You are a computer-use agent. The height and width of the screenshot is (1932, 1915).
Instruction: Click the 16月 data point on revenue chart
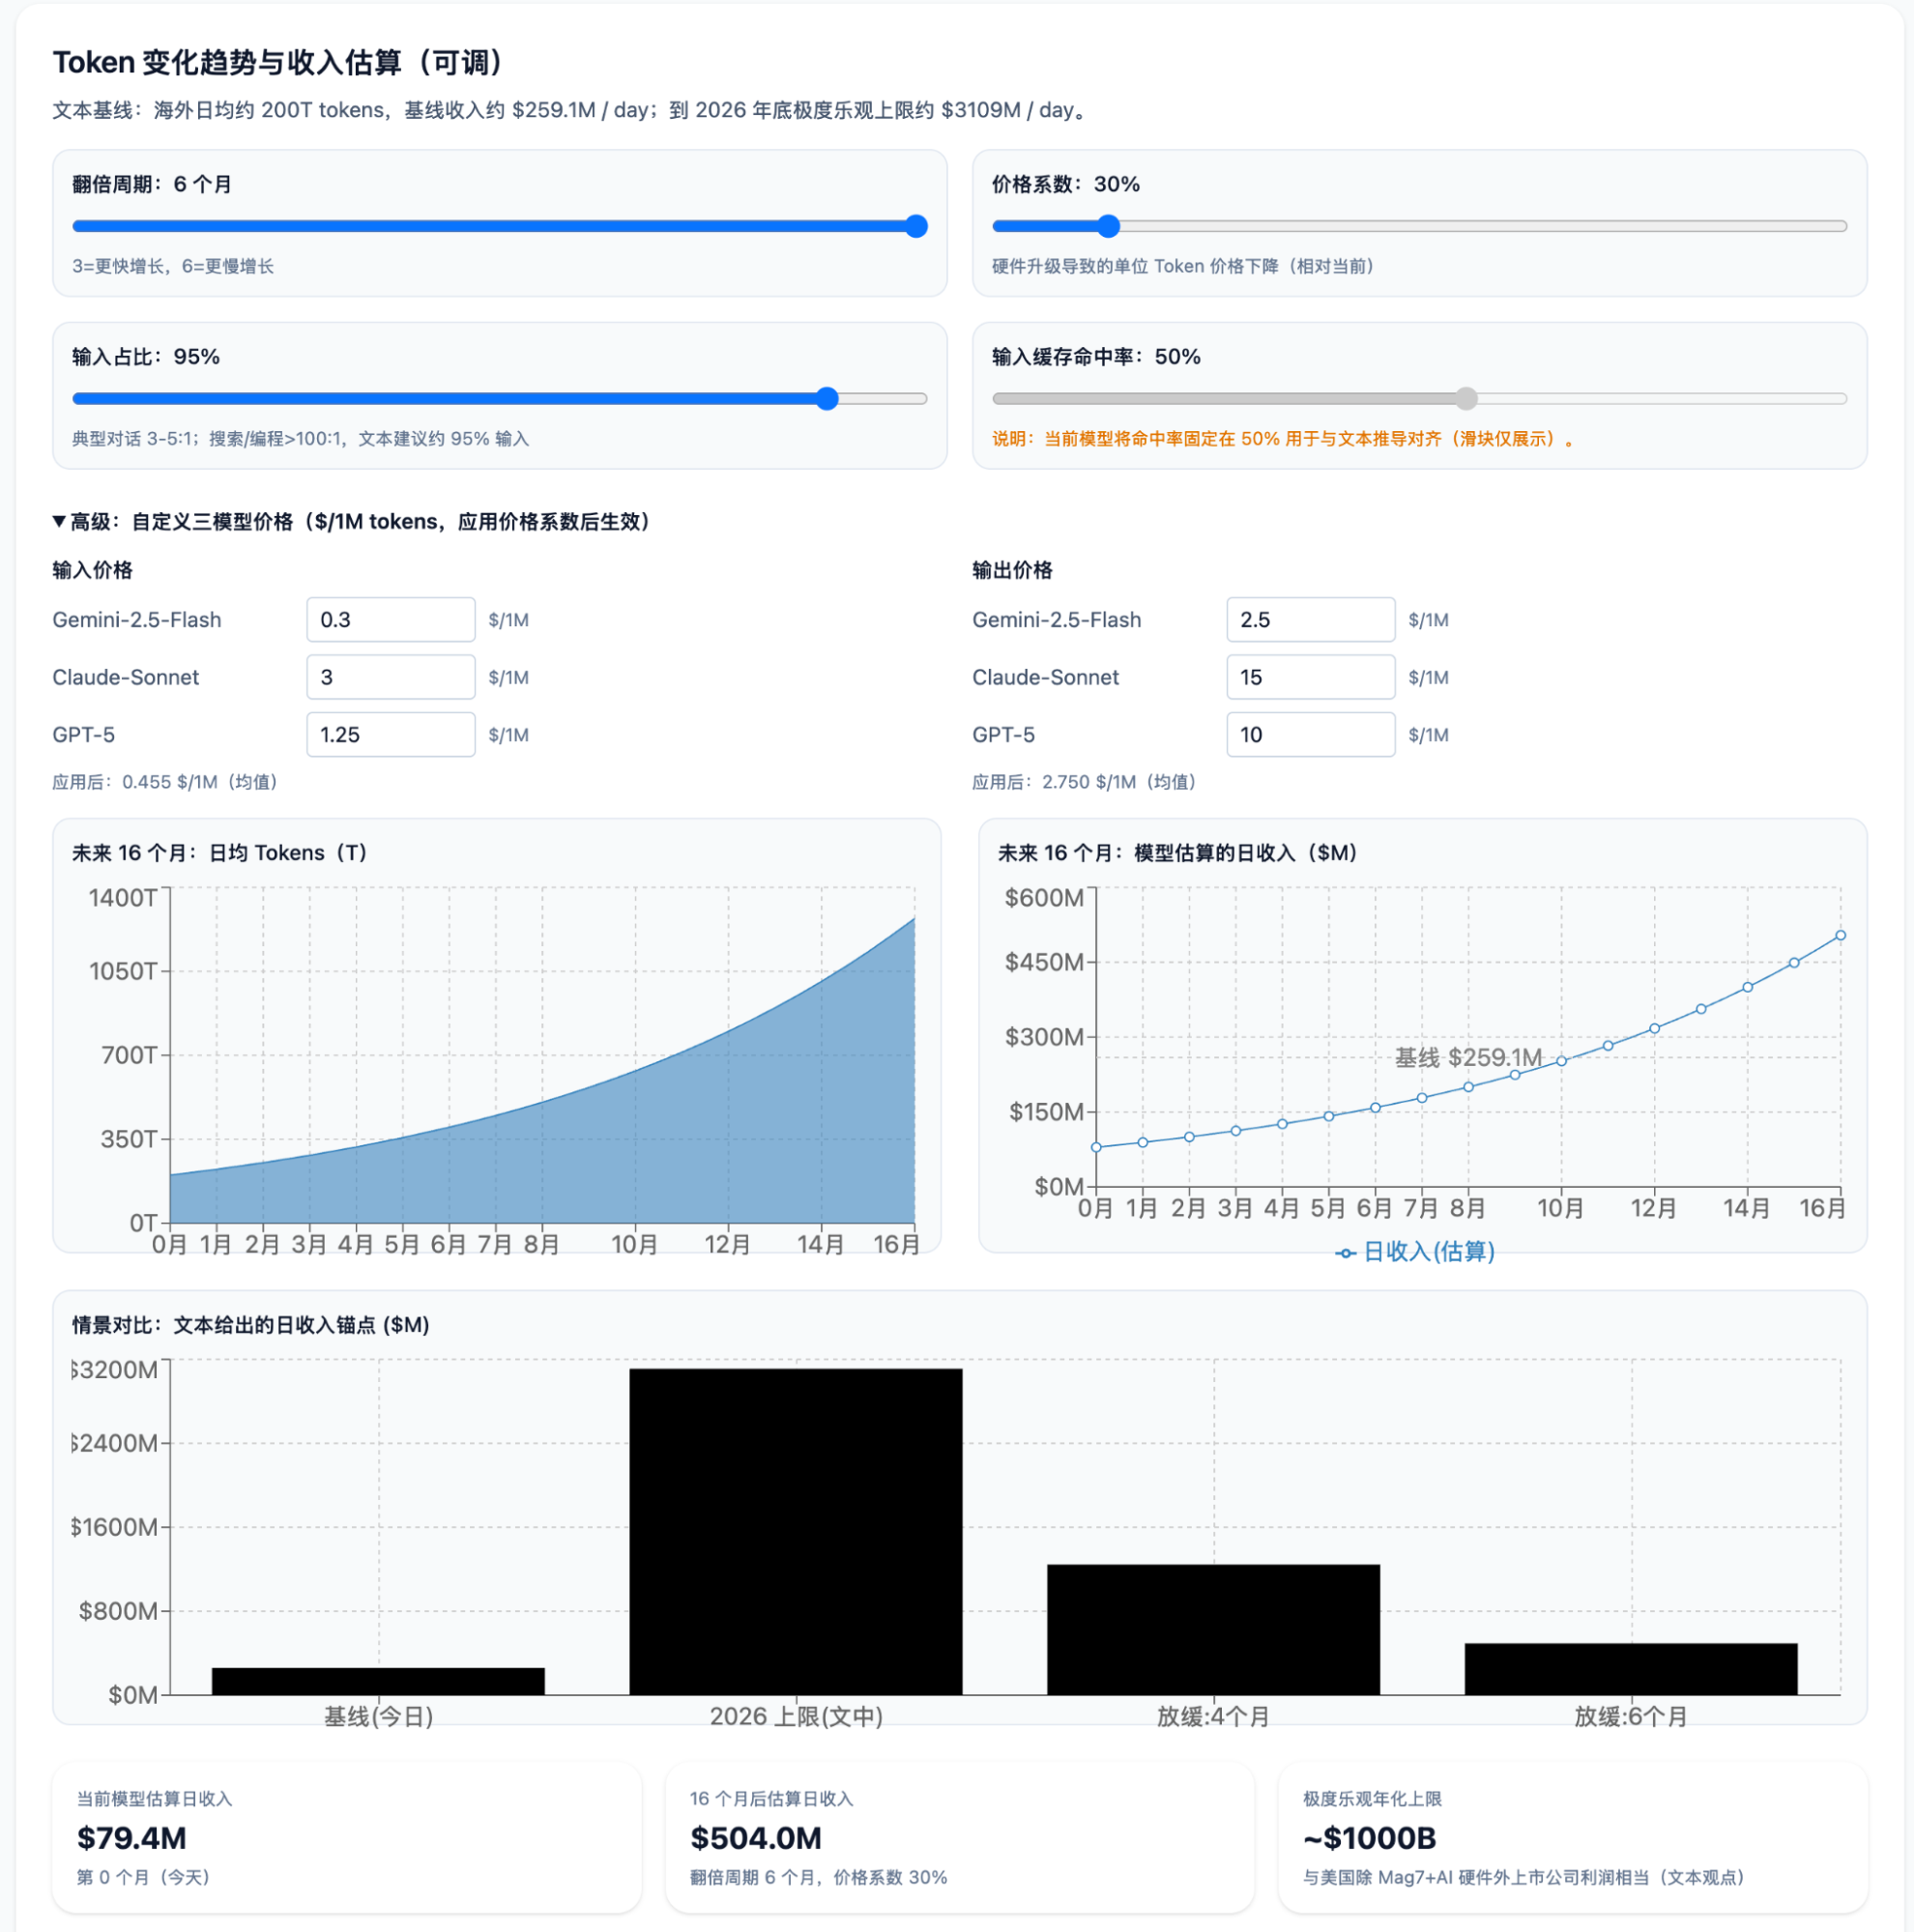tap(1841, 936)
